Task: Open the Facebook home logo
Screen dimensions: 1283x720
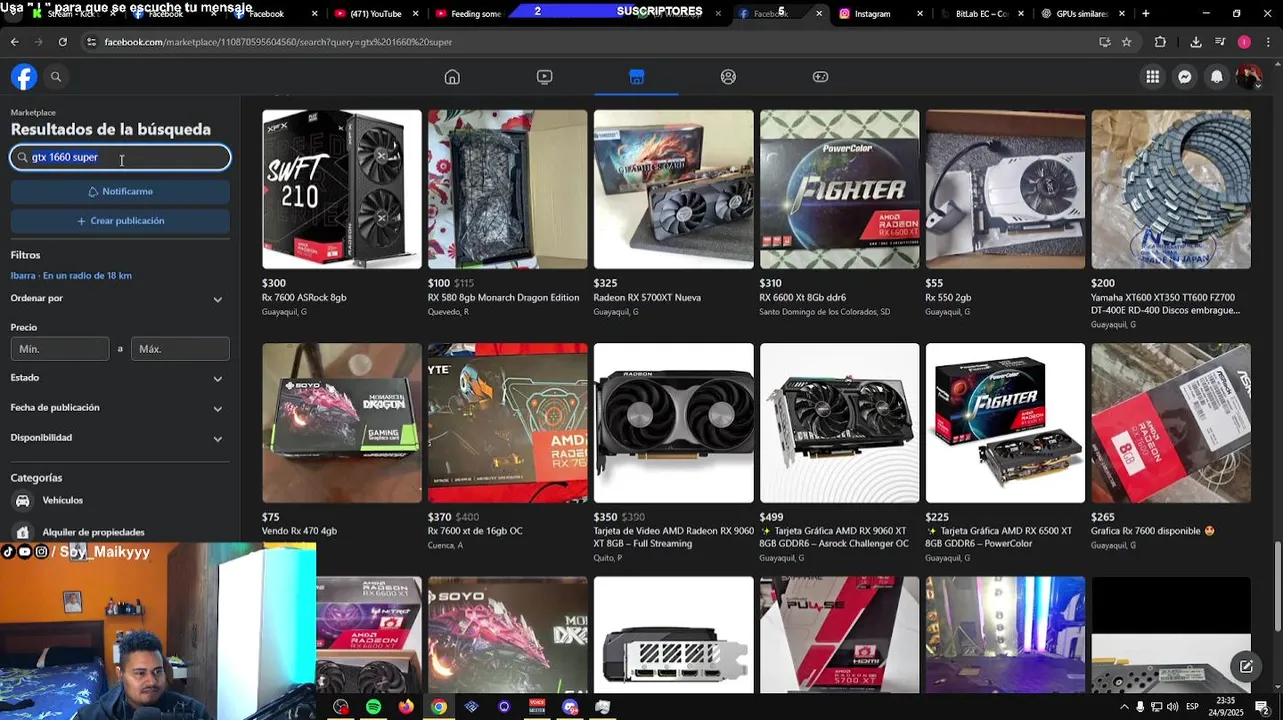Action: 24,77
